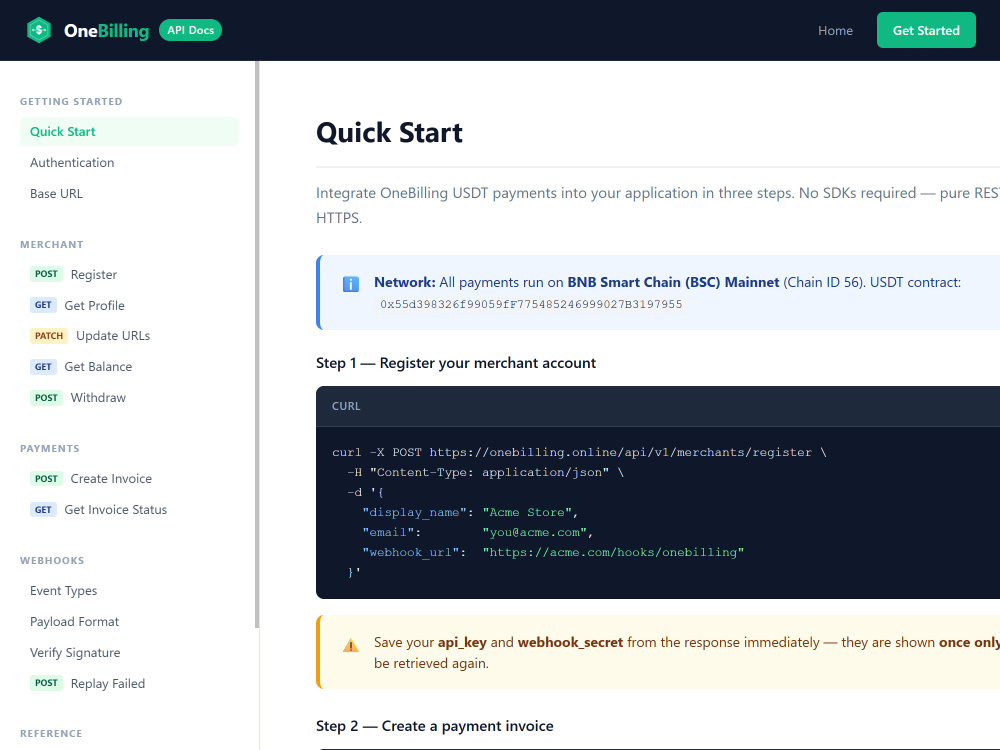Open the GET Get Profile endpoint

click(129, 305)
